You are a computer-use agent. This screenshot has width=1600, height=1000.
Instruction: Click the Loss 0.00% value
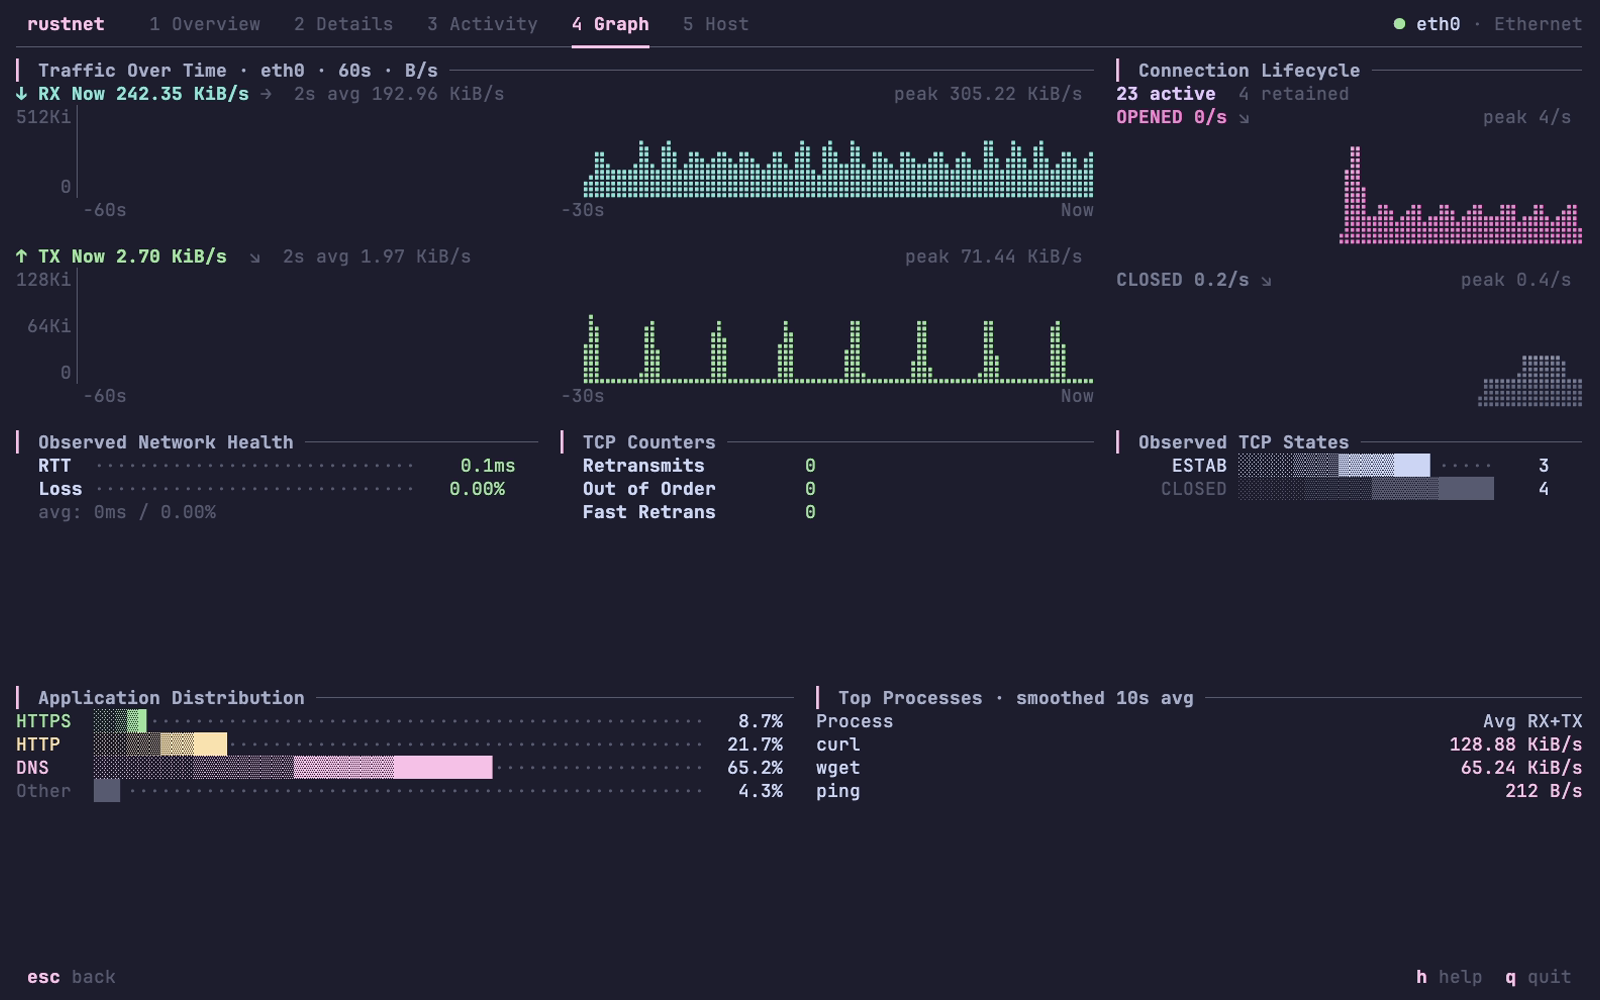click(x=477, y=489)
